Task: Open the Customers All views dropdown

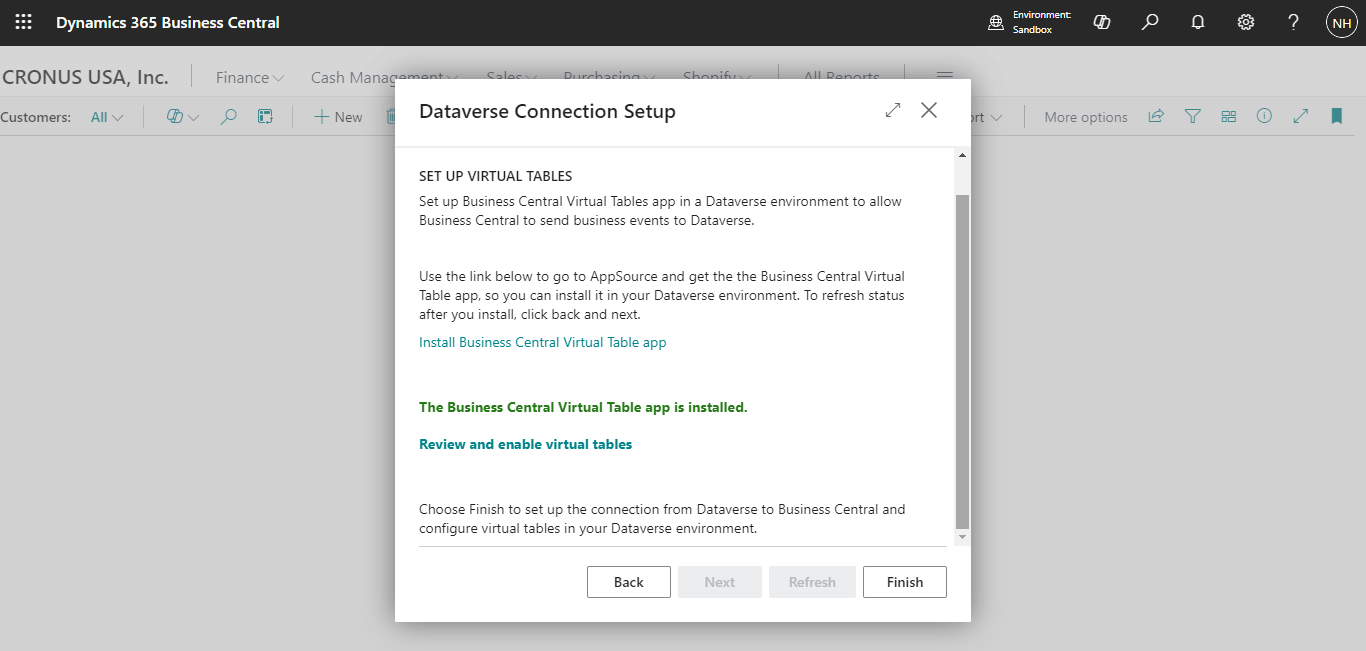Action: click(x=107, y=117)
